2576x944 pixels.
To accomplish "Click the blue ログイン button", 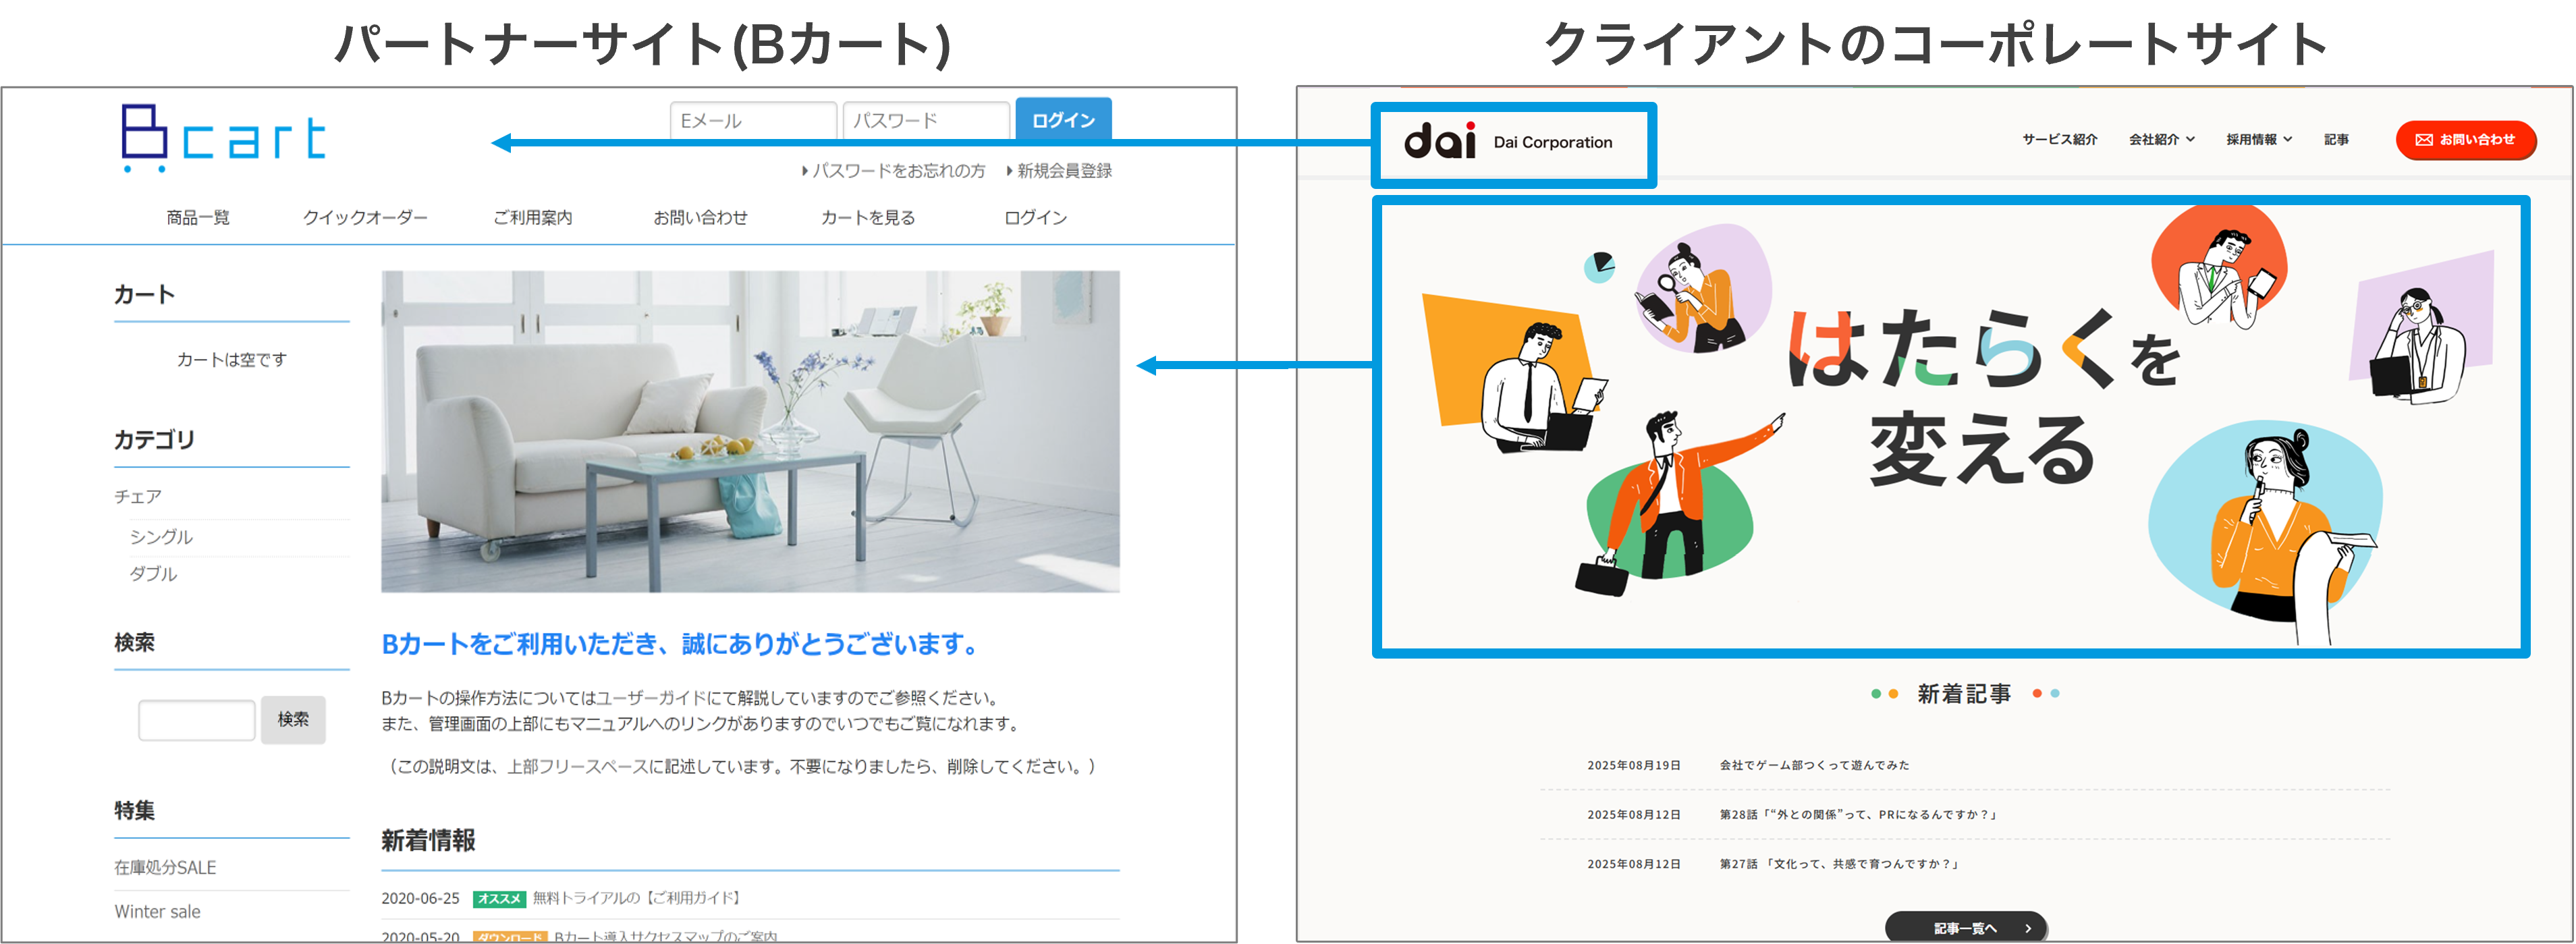I will point(1063,120).
